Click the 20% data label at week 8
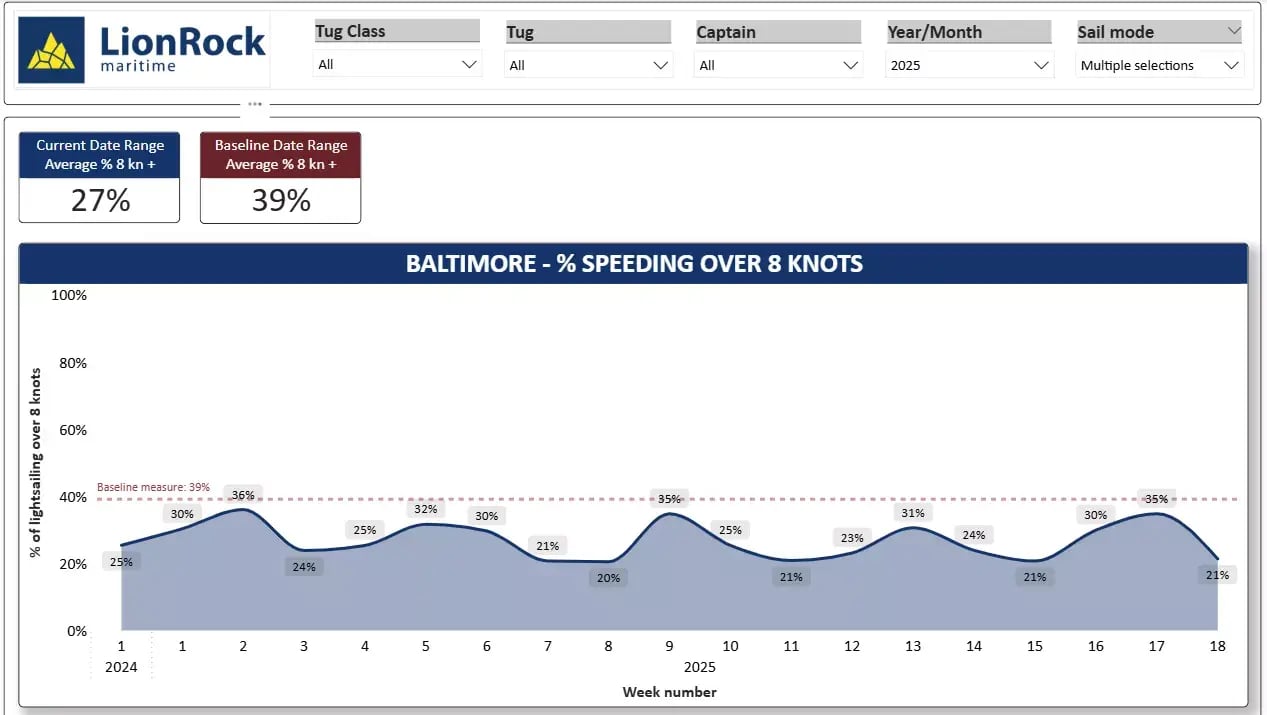 (608, 578)
